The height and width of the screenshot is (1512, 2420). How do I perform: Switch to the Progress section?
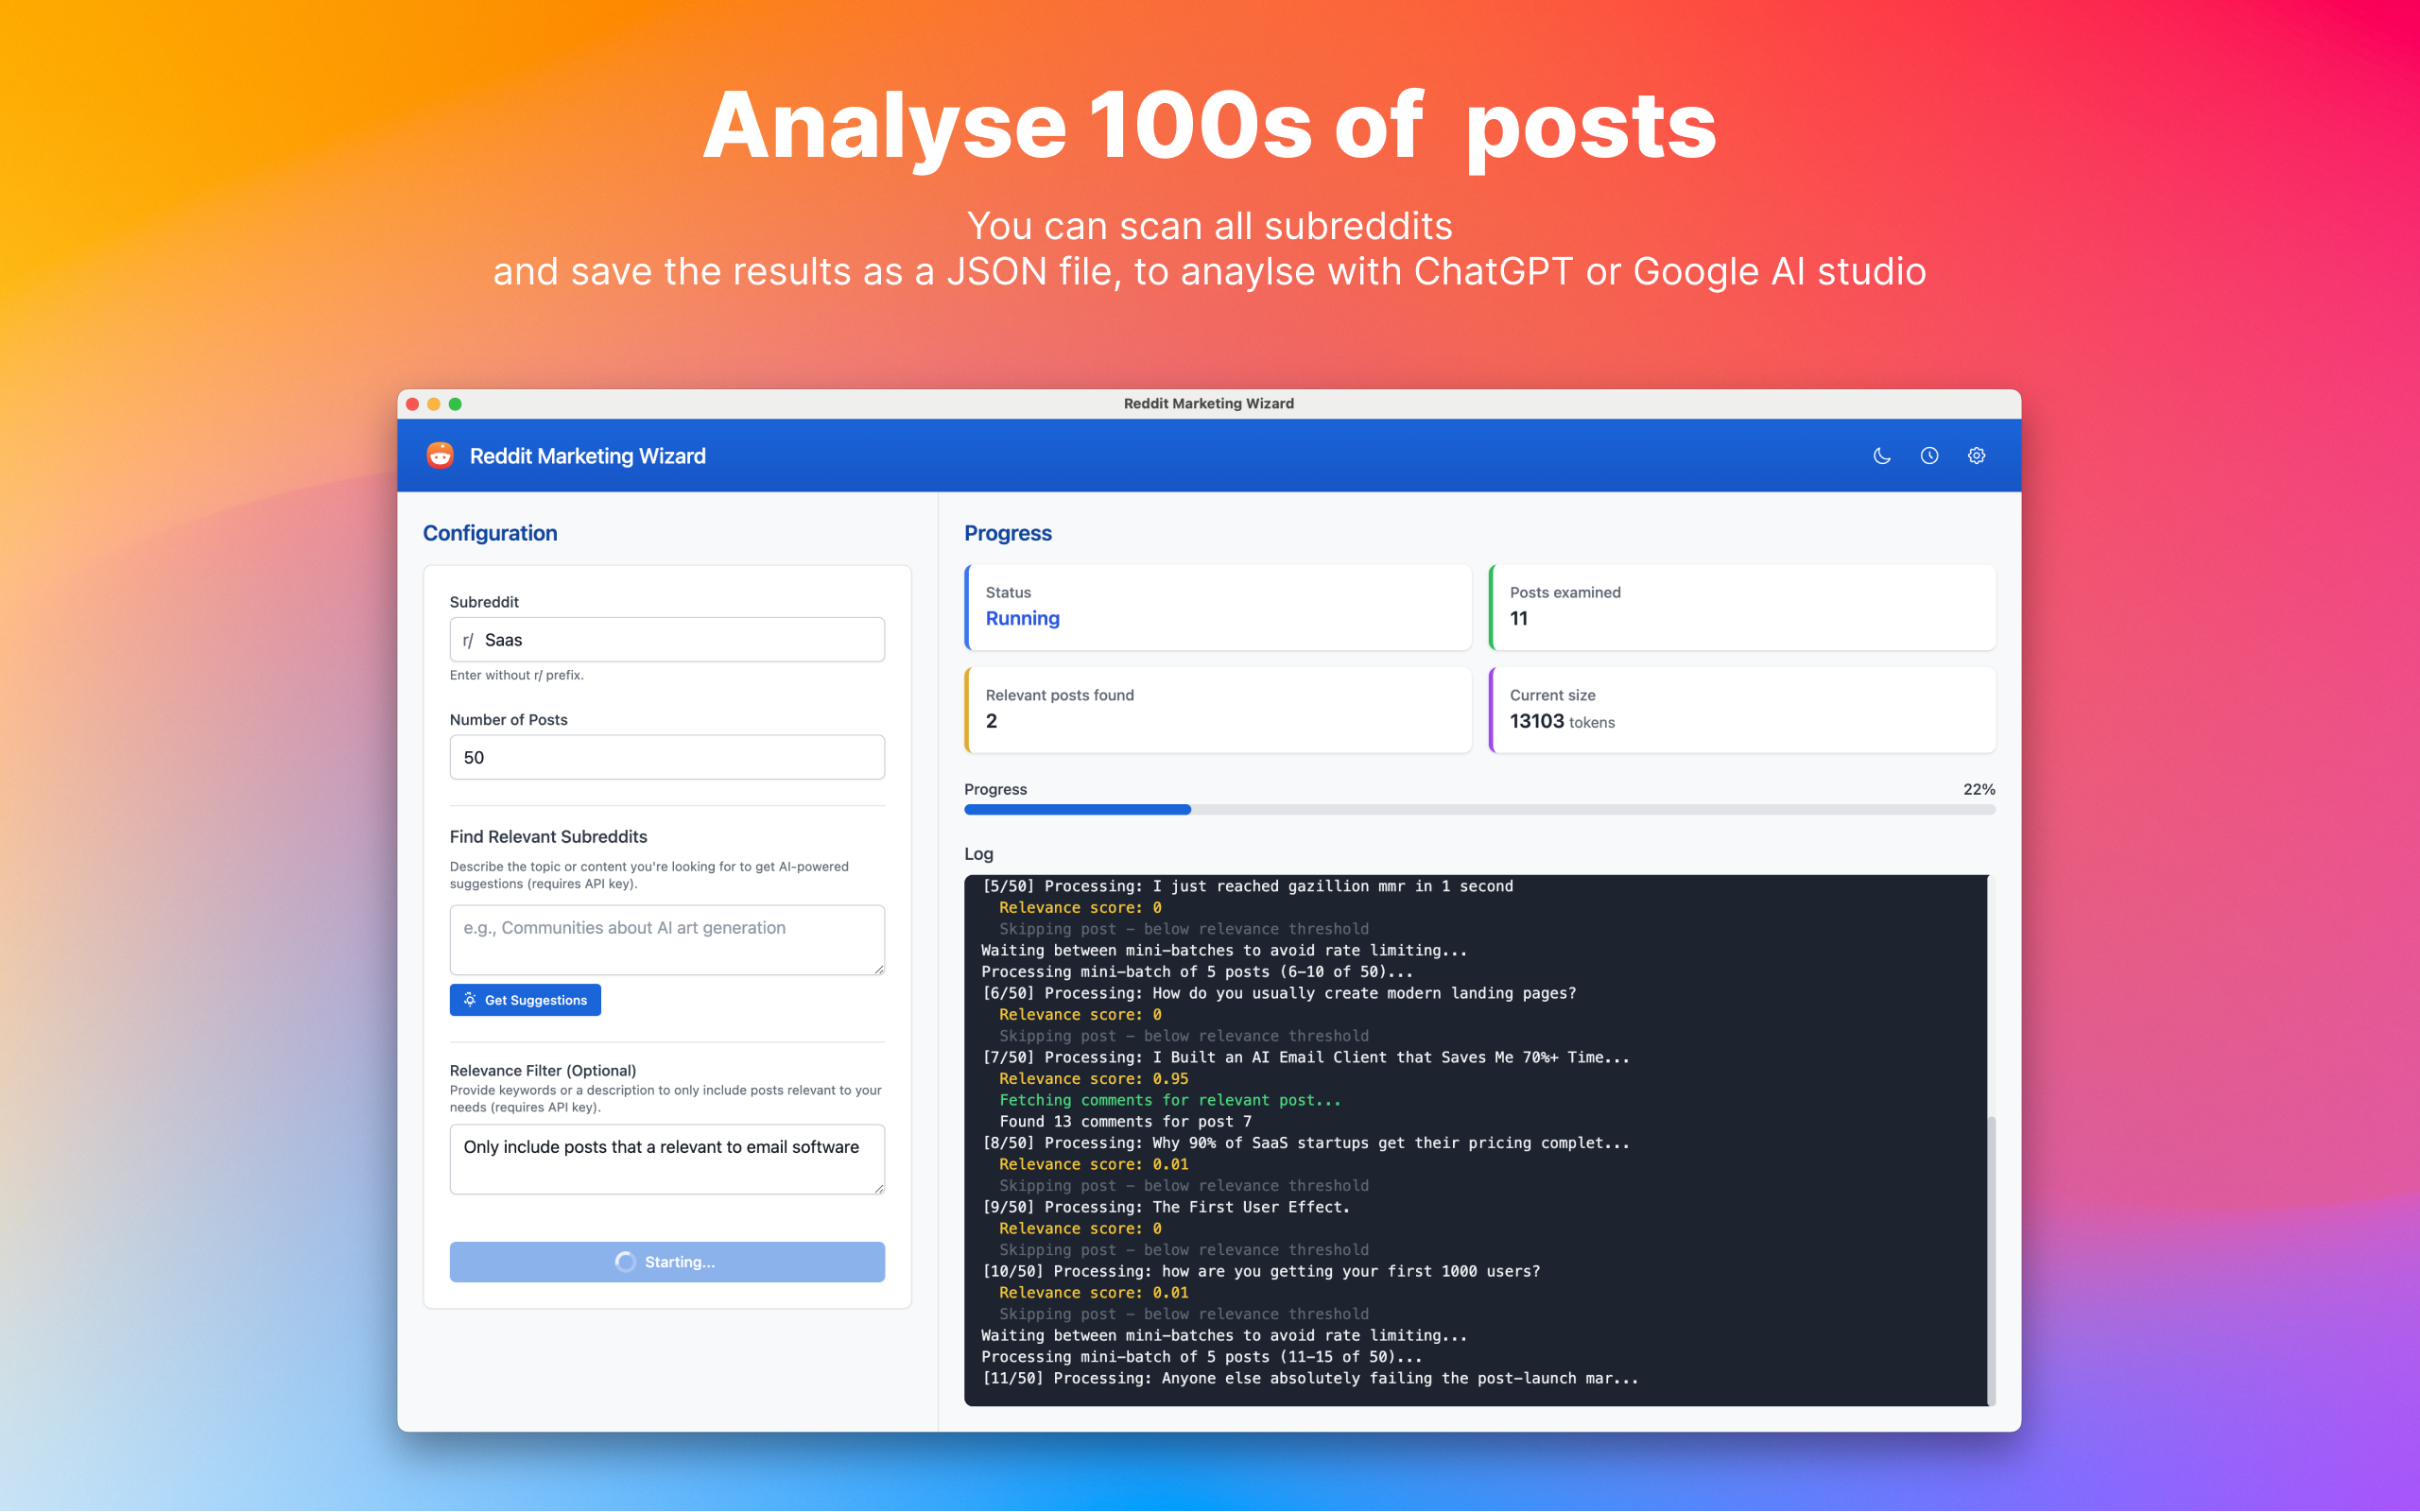[1008, 533]
